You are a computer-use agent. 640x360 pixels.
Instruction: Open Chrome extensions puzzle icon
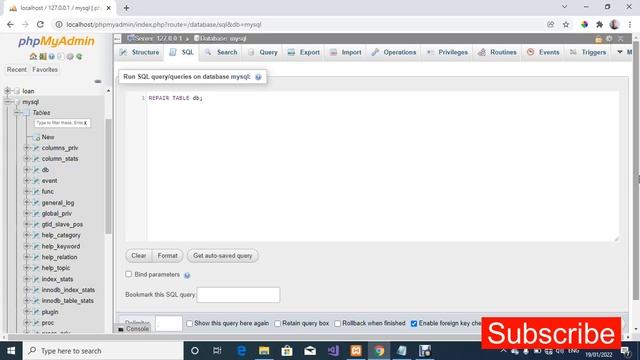(x=599, y=24)
